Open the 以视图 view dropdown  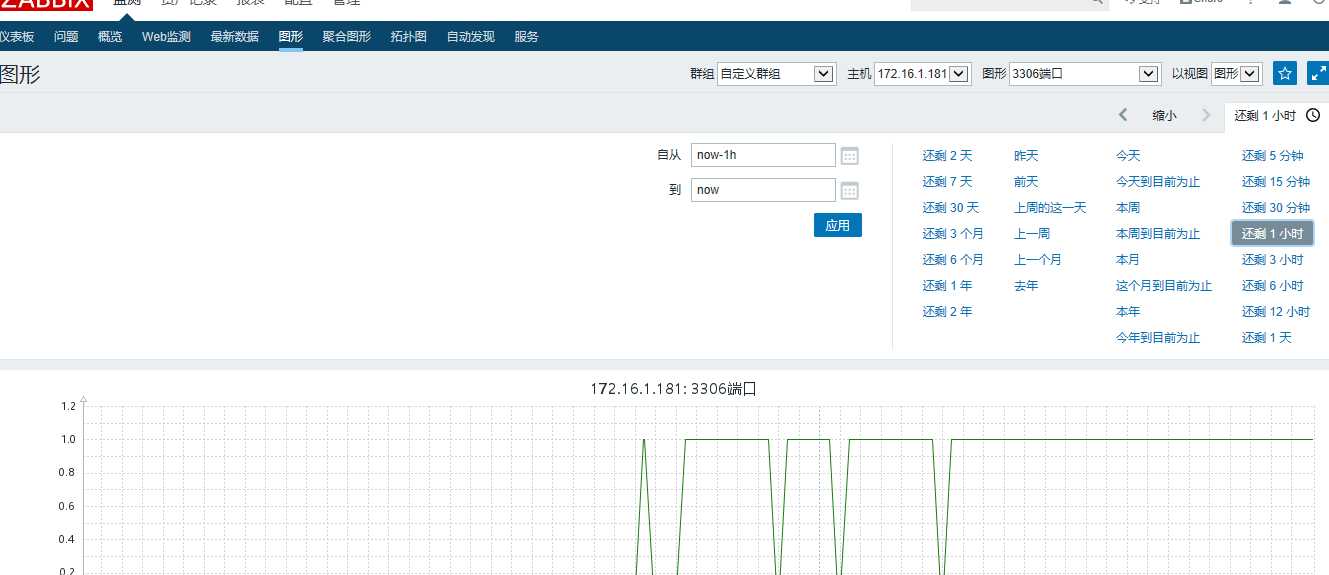click(x=1236, y=74)
